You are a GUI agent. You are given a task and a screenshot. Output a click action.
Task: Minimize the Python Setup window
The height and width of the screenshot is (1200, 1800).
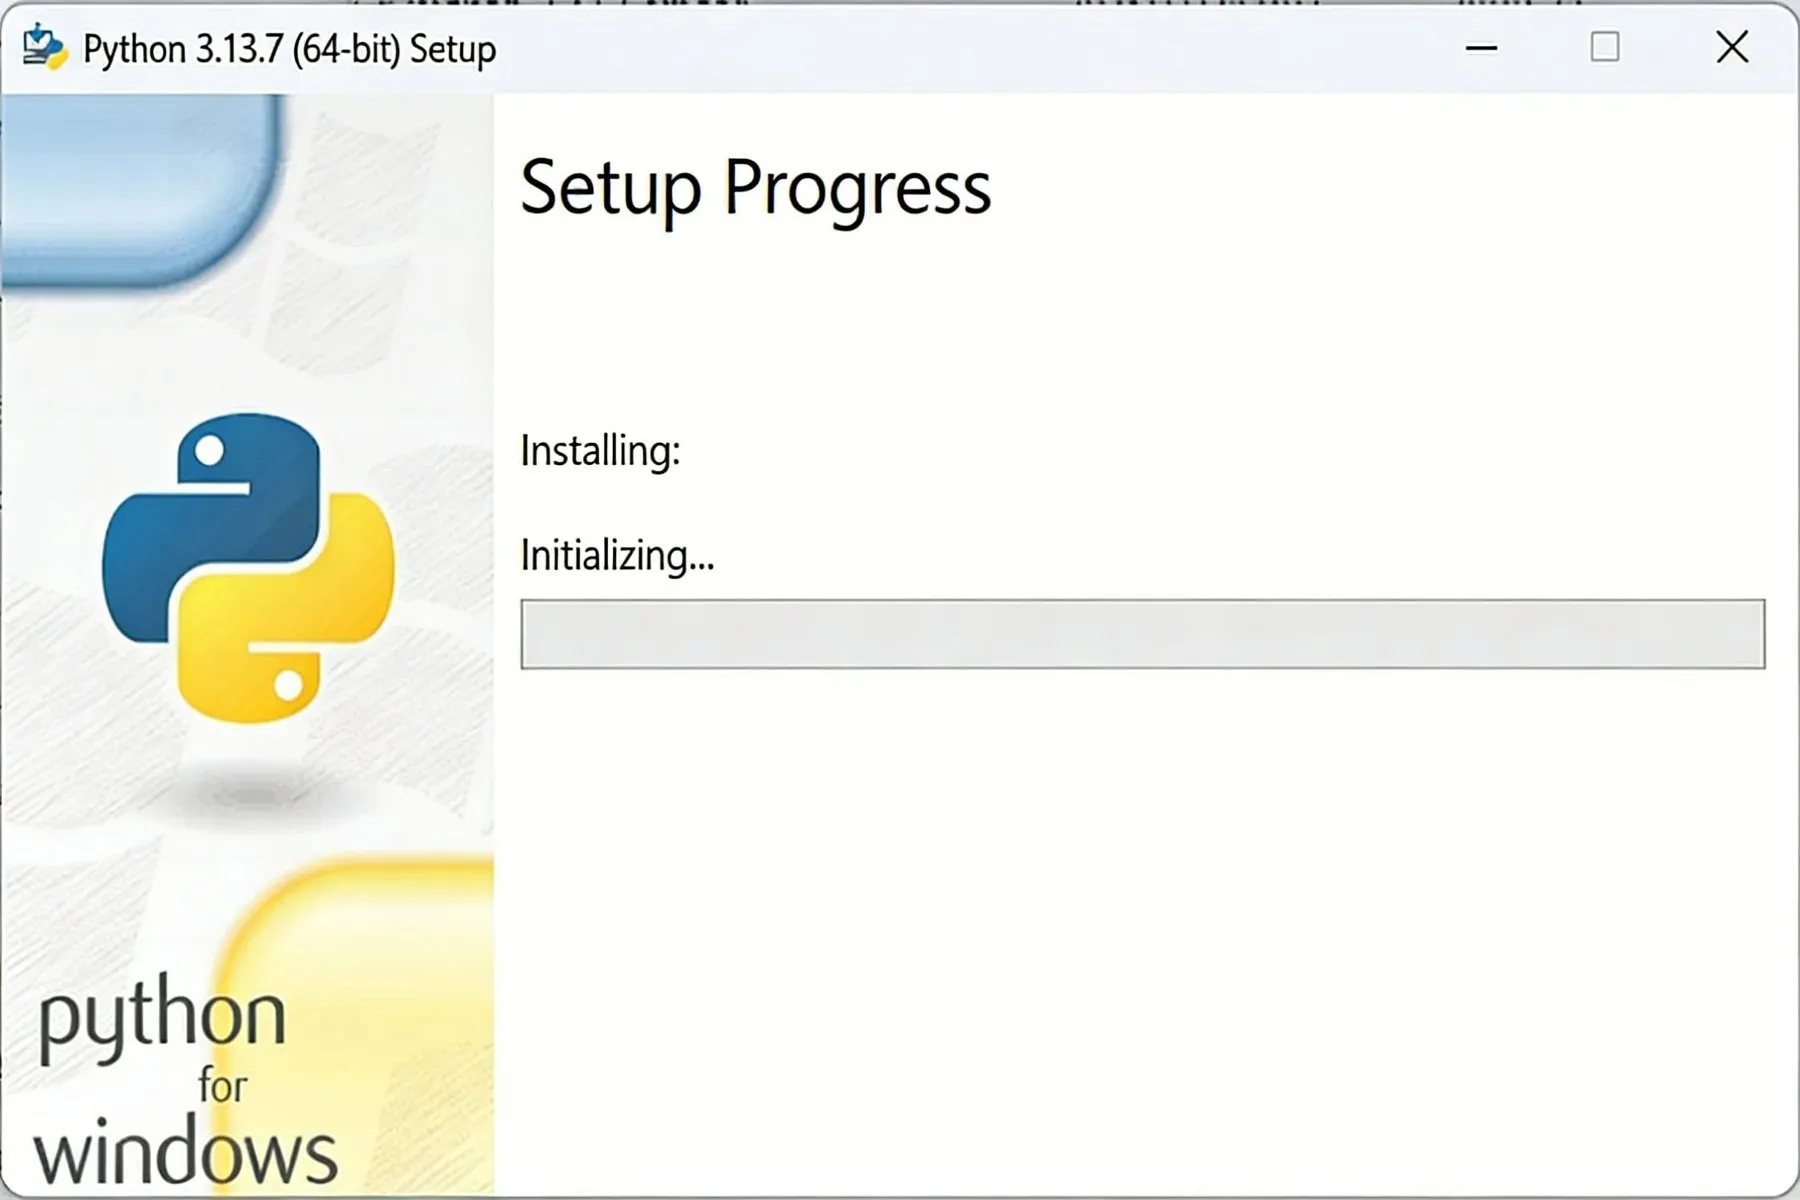click(x=1481, y=47)
